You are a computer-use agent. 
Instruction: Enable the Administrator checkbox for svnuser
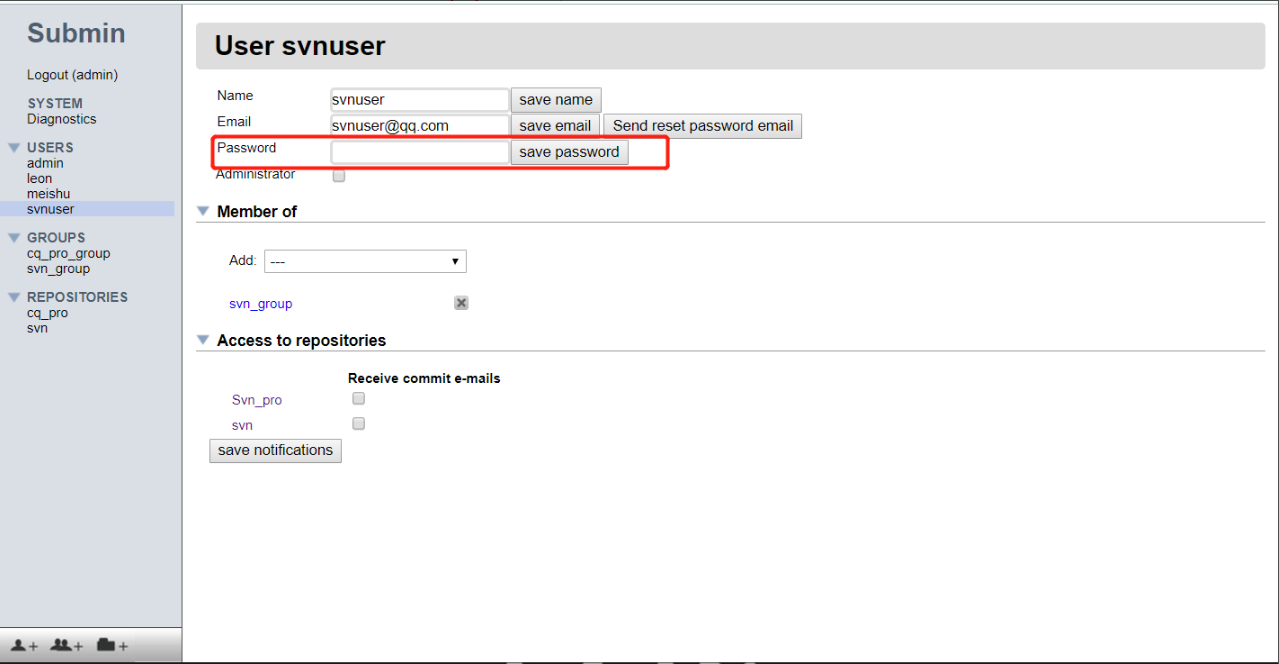coord(338,175)
